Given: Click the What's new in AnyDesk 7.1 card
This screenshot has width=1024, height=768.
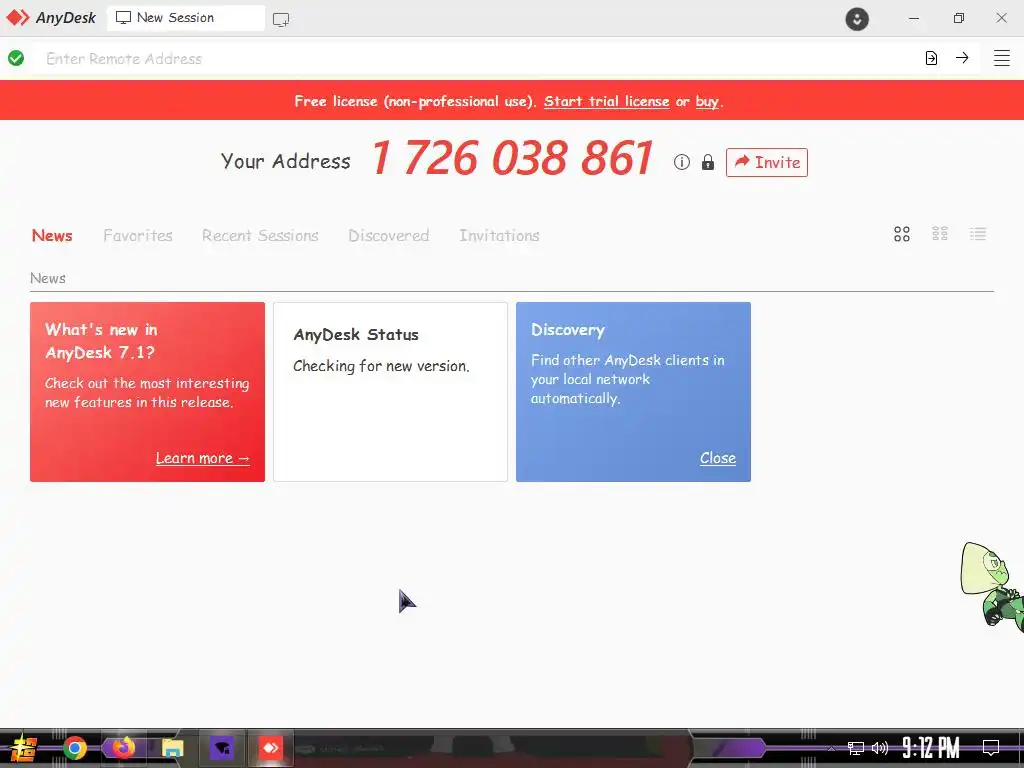Looking at the screenshot, I should click(148, 392).
